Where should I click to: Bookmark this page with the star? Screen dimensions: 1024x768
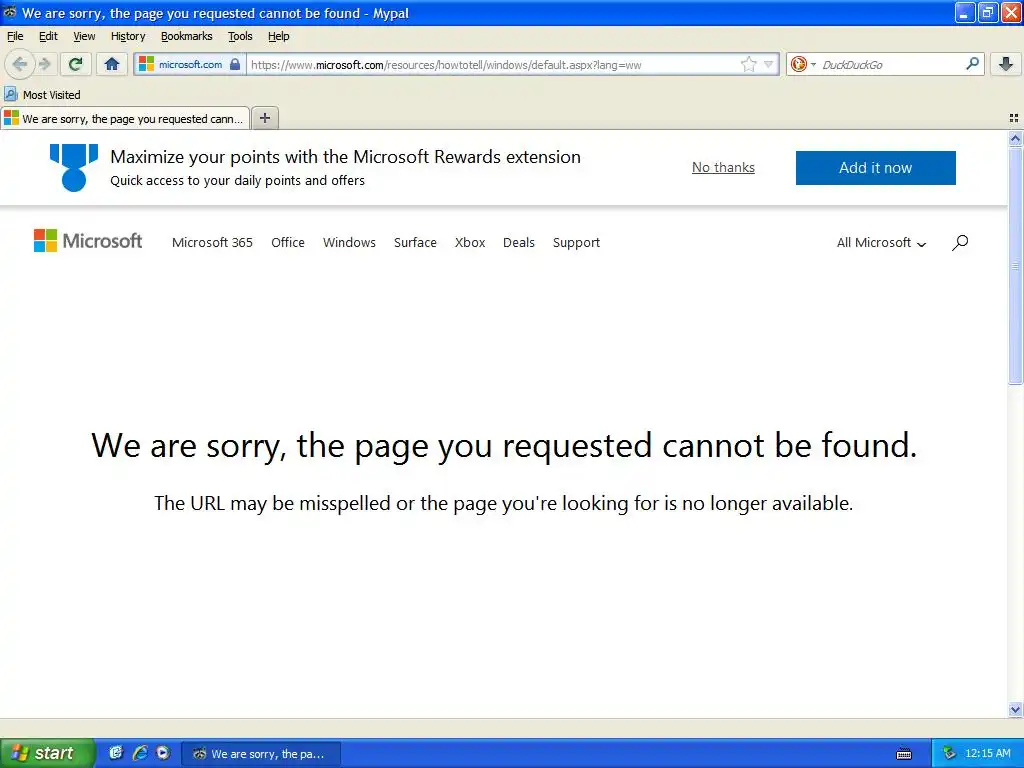tap(748, 64)
